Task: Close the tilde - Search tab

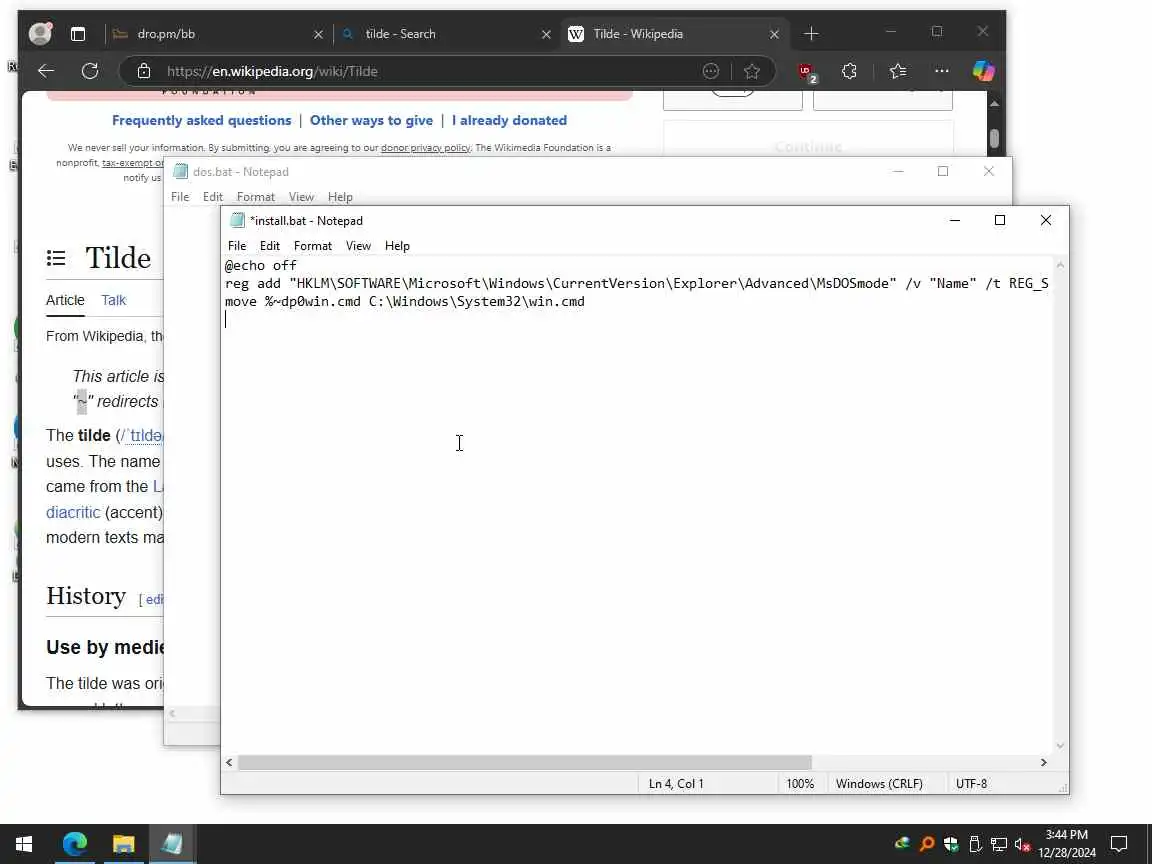Action: point(546,35)
